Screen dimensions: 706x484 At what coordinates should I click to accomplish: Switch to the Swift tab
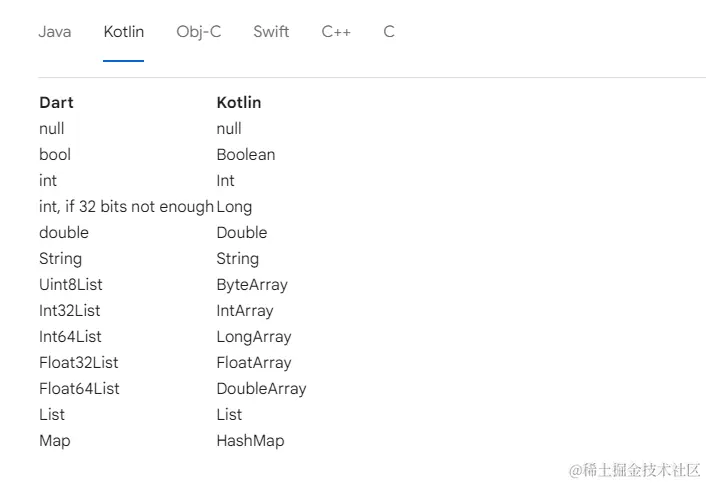[271, 32]
